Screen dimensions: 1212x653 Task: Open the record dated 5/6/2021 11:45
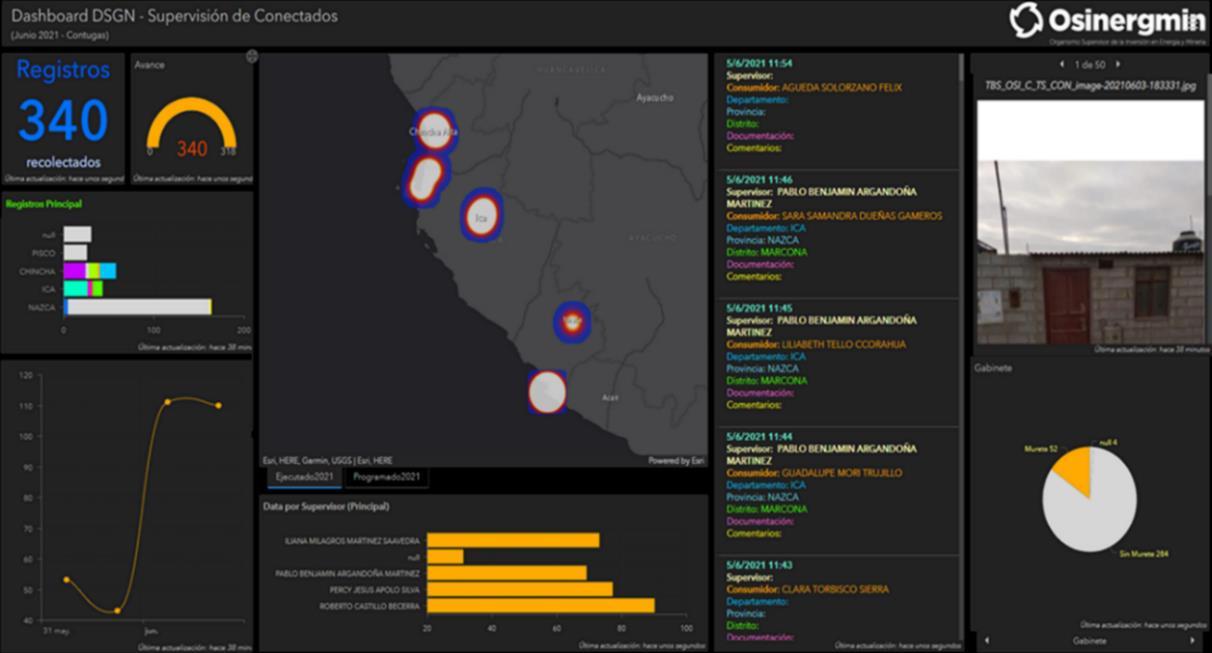836,362
